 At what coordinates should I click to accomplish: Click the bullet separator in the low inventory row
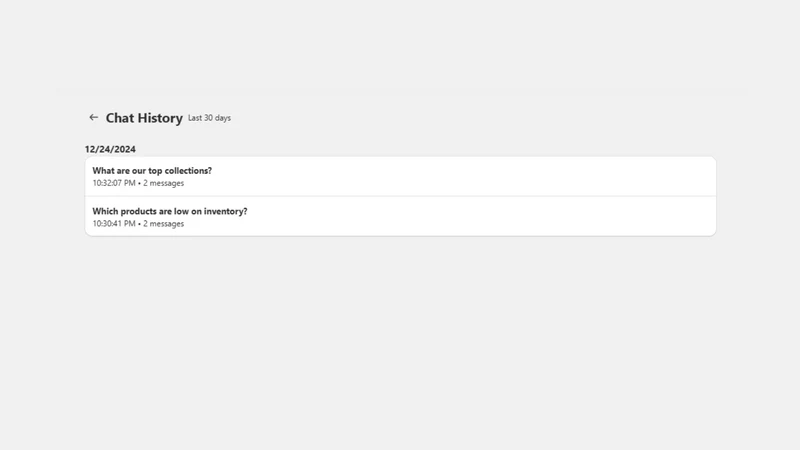(139, 224)
